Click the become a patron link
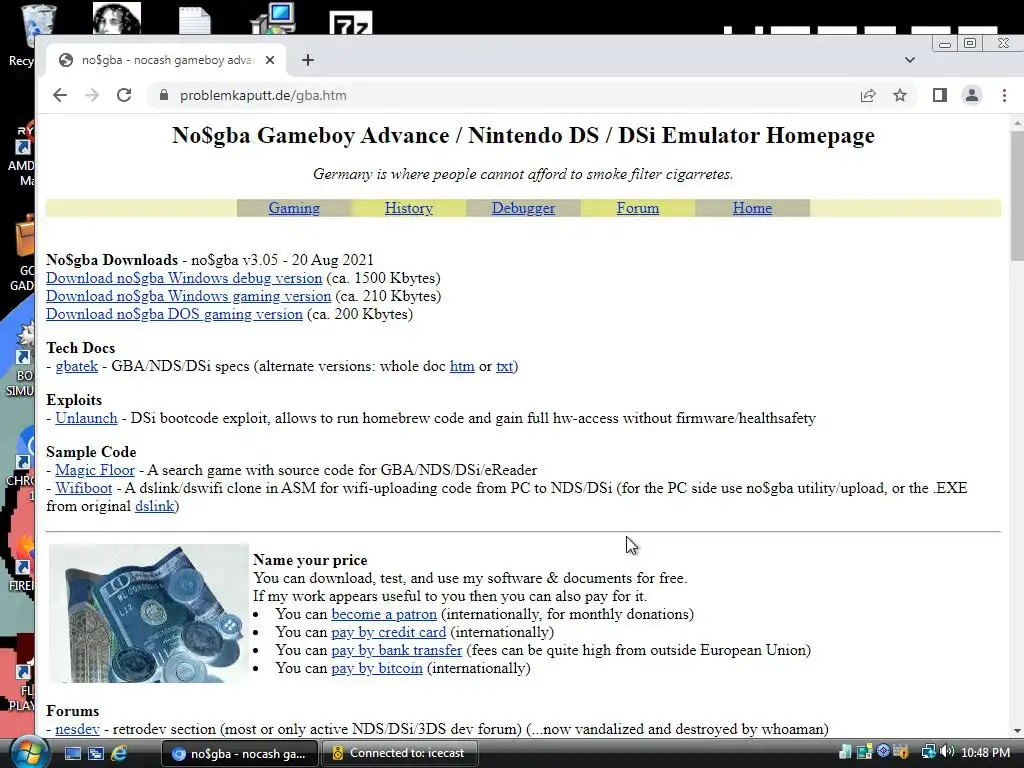Image resolution: width=1024 pixels, height=768 pixels. 384,615
